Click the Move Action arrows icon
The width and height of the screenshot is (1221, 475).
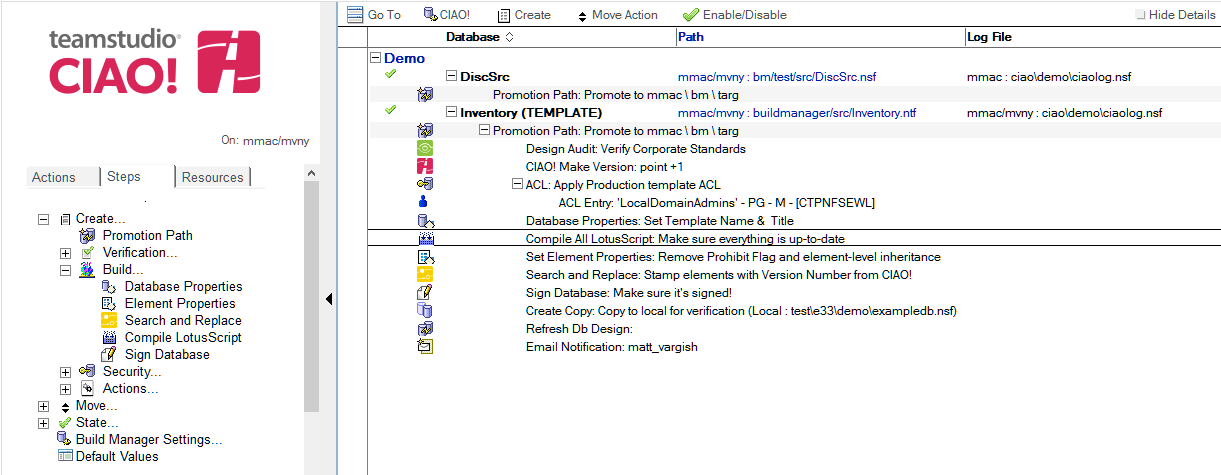(x=583, y=16)
